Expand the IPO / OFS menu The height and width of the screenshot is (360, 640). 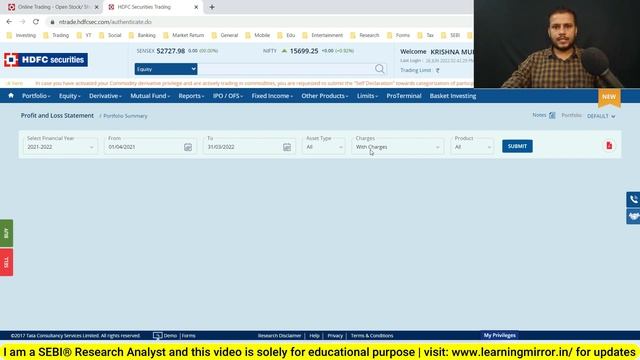click(x=228, y=96)
